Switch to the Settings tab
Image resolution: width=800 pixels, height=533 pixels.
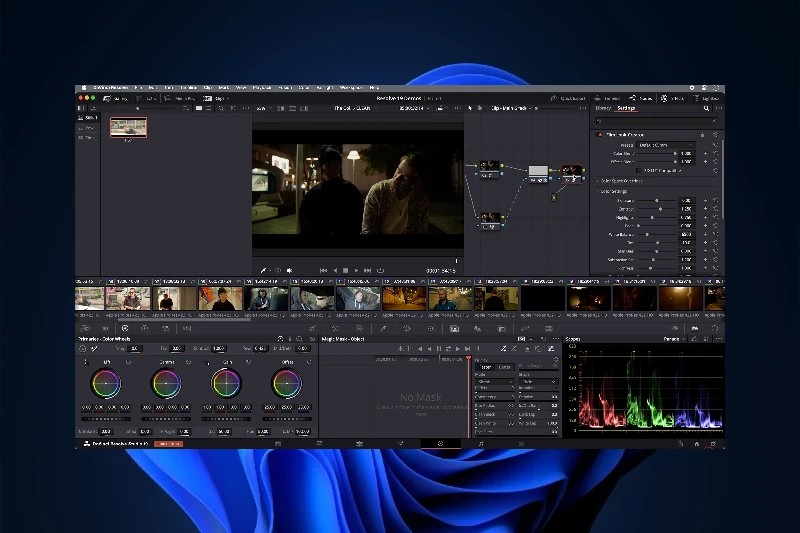click(x=626, y=108)
